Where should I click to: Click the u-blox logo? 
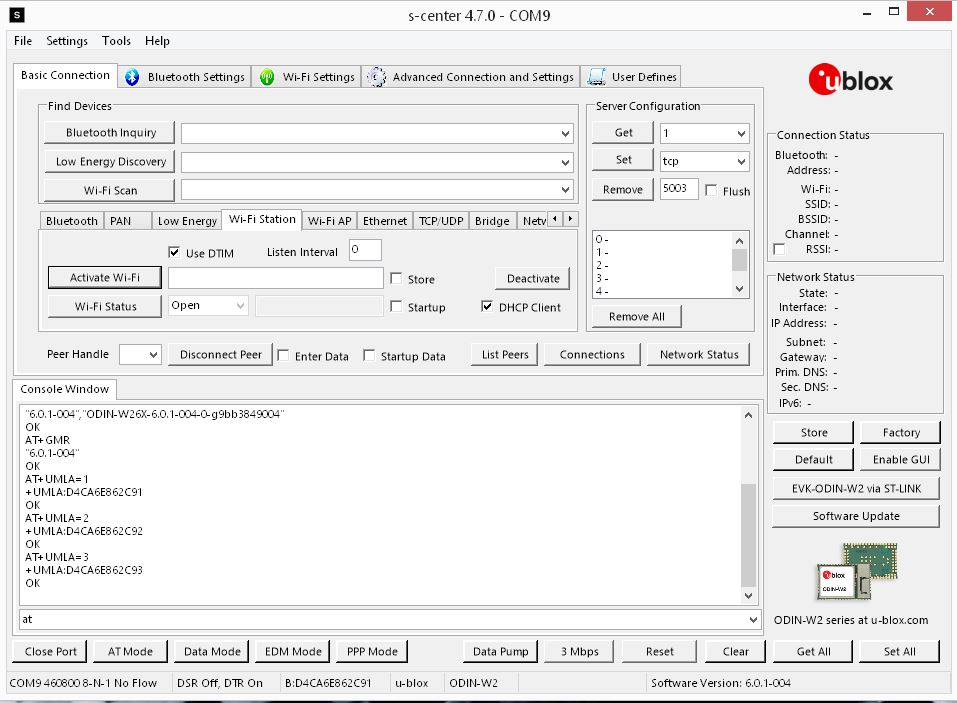(851, 79)
